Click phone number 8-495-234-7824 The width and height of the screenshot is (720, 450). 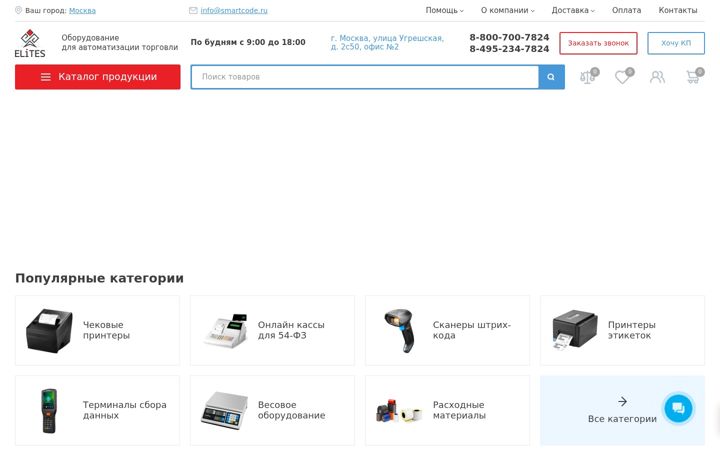pos(509,49)
